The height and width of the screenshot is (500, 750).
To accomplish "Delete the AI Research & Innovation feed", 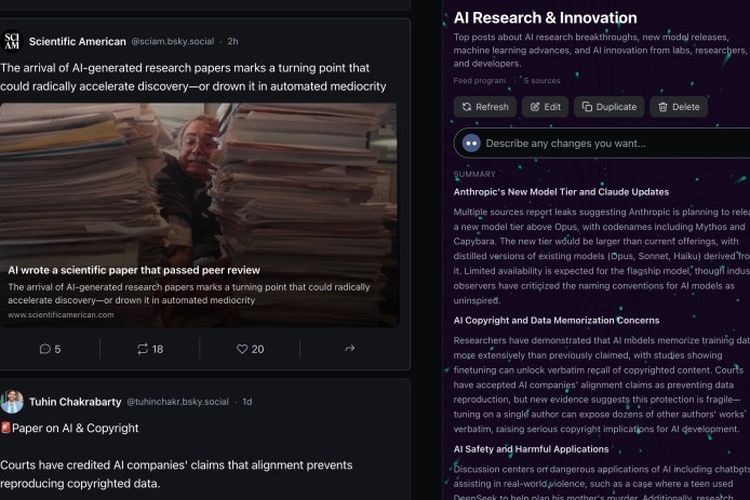I will (x=679, y=107).
